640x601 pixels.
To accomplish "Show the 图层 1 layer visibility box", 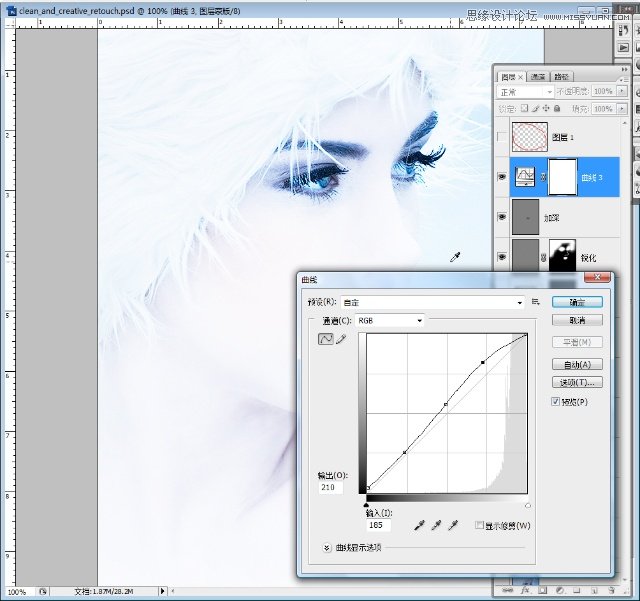I will coord(502,137).
